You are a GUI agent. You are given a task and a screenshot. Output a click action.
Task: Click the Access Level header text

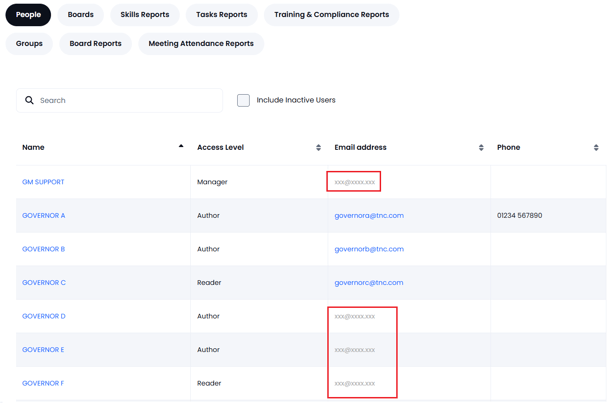pyautogui.click(x=220, y=147)
